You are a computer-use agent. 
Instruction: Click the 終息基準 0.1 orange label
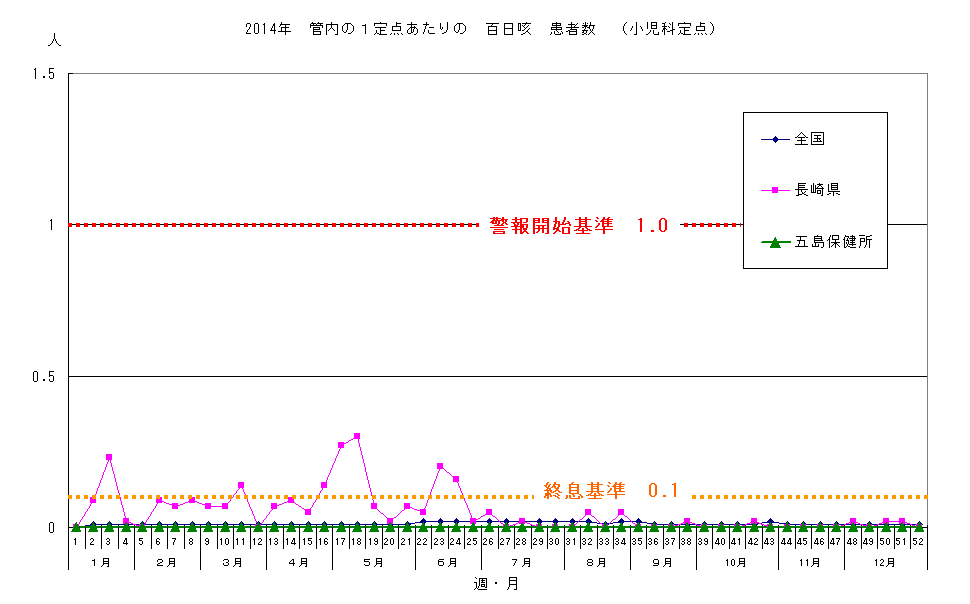(x=611, y=491)
